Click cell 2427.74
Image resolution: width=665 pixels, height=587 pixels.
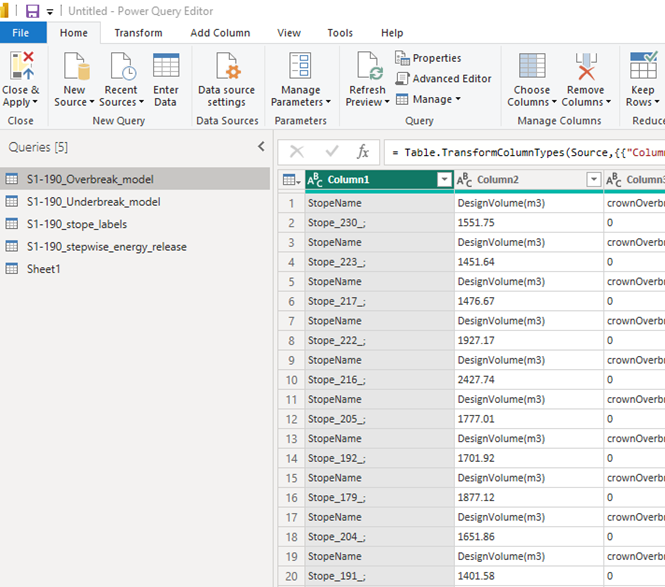click(x=528, y=380)
